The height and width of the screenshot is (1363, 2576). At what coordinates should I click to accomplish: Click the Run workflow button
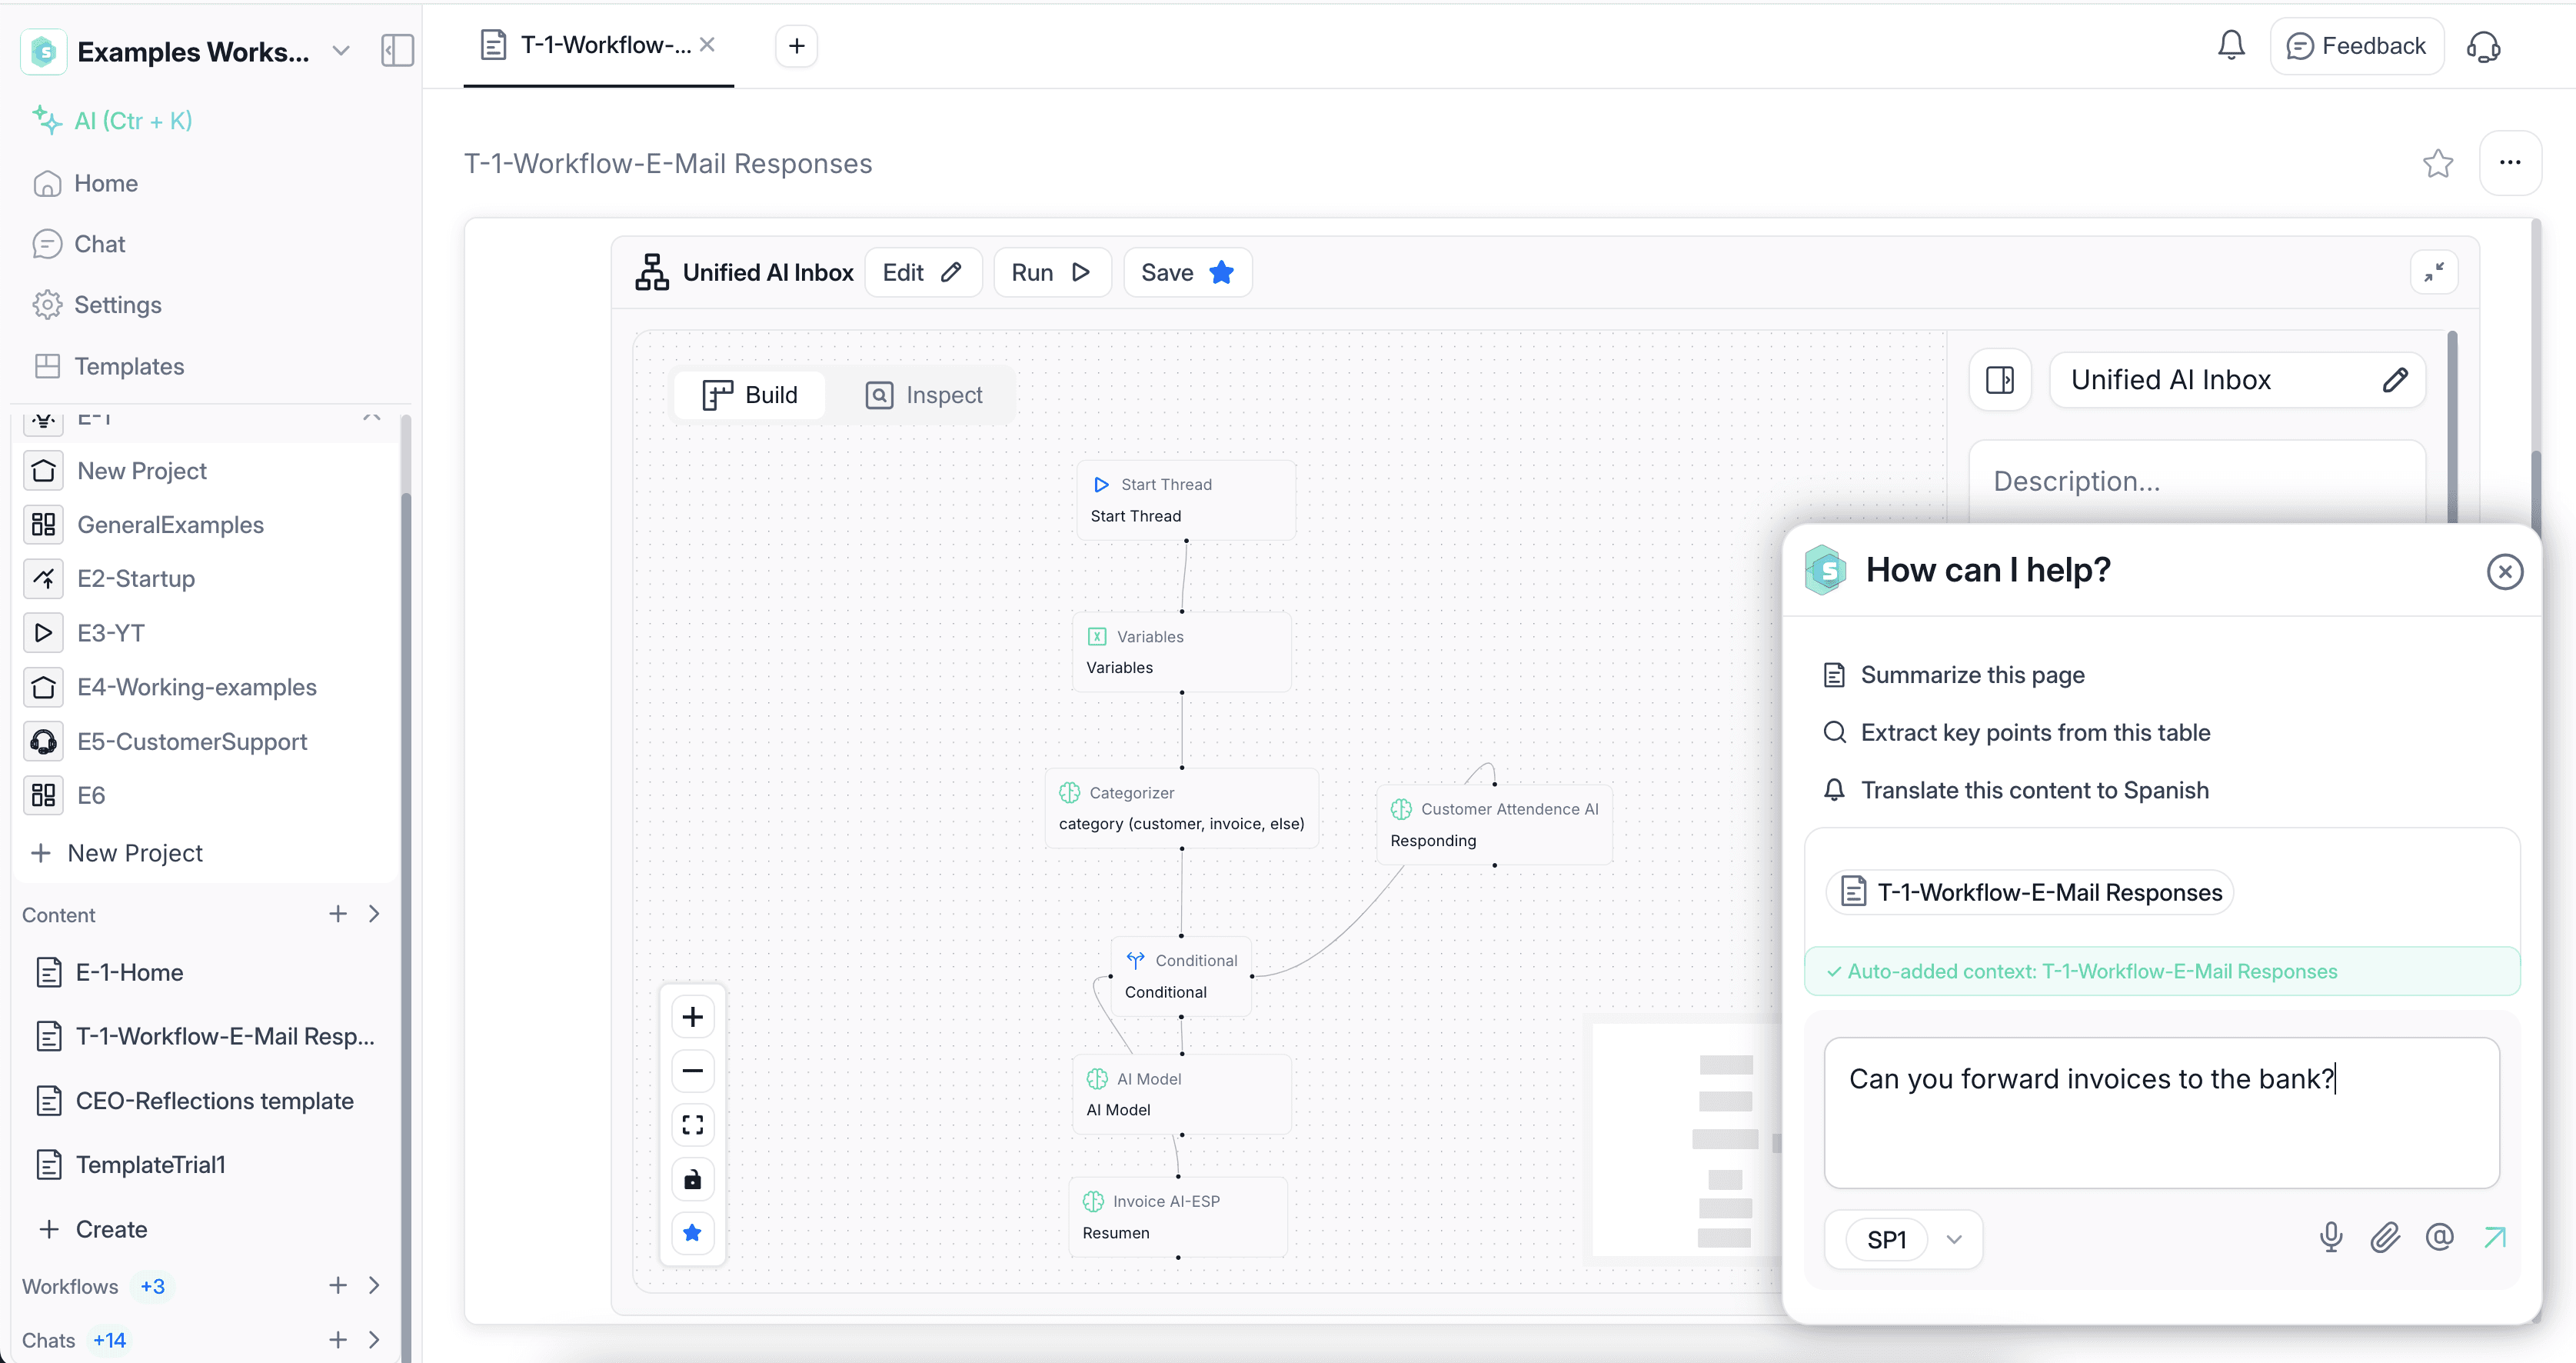point(1050,273)
